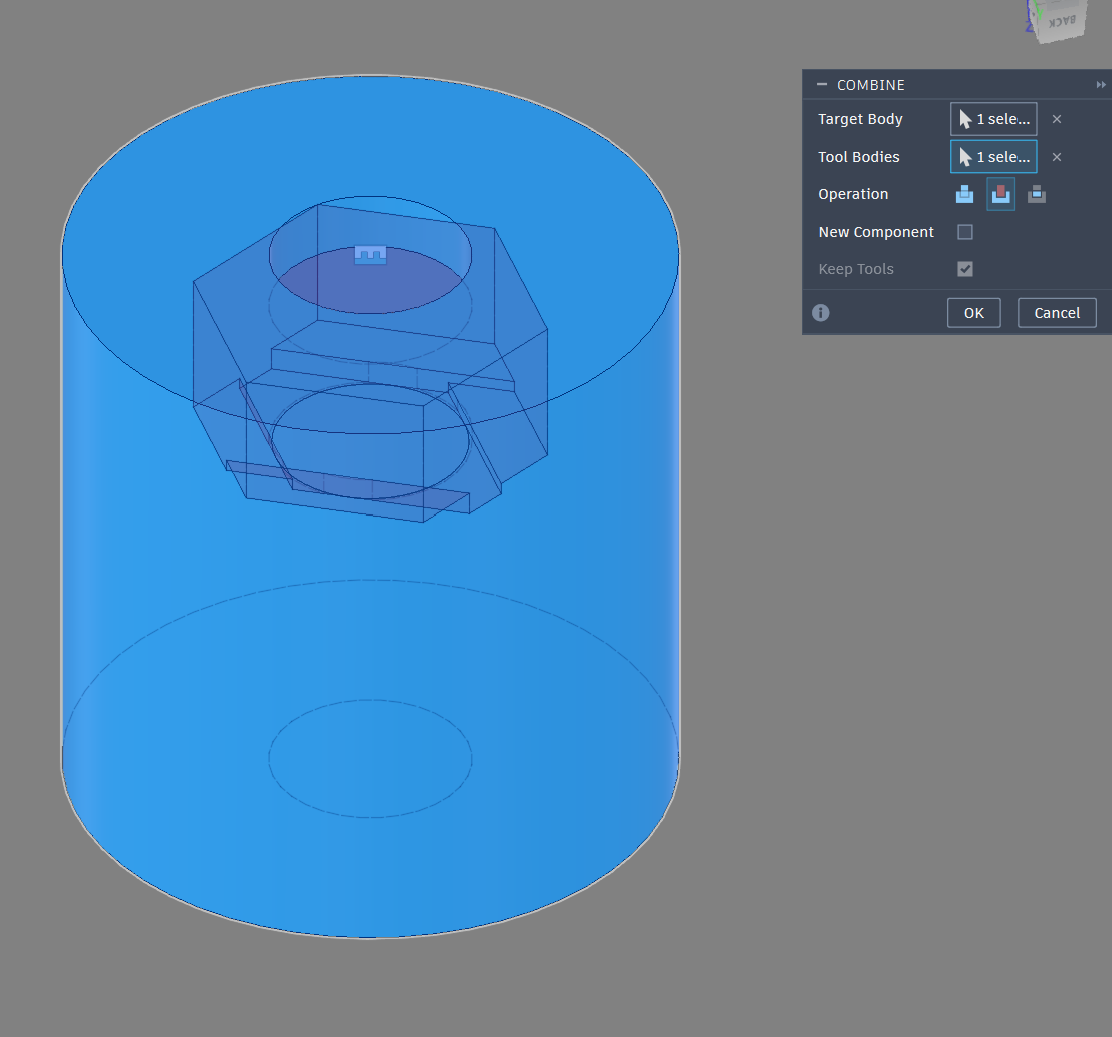Select the Cut operation icon

[x=1000, y=194]
